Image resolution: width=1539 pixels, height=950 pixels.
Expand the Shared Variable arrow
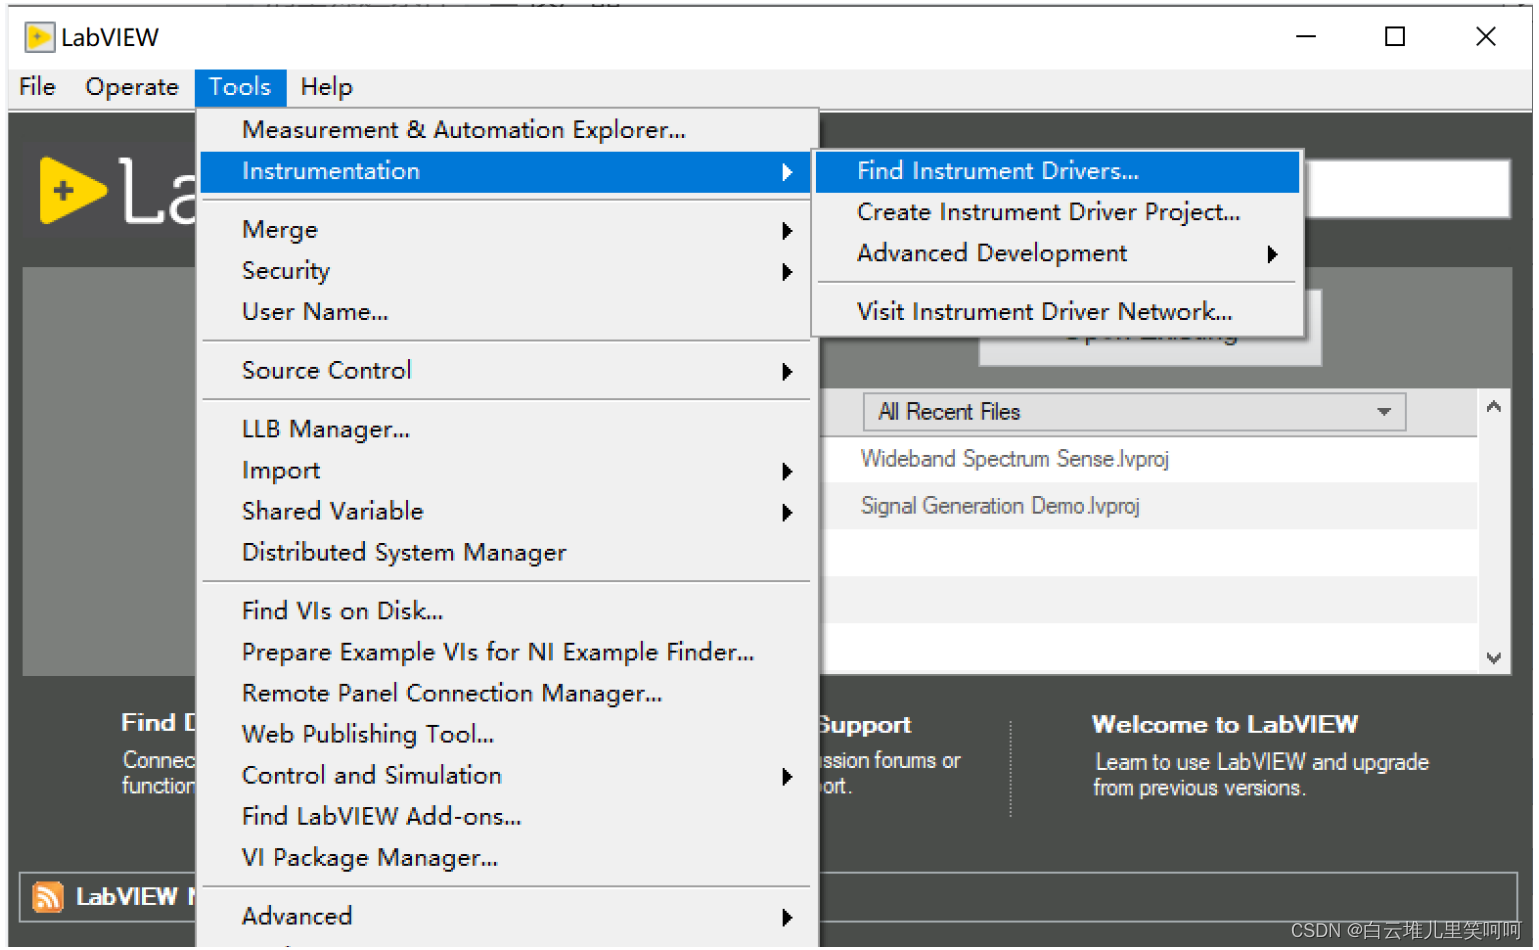[788, 513]
